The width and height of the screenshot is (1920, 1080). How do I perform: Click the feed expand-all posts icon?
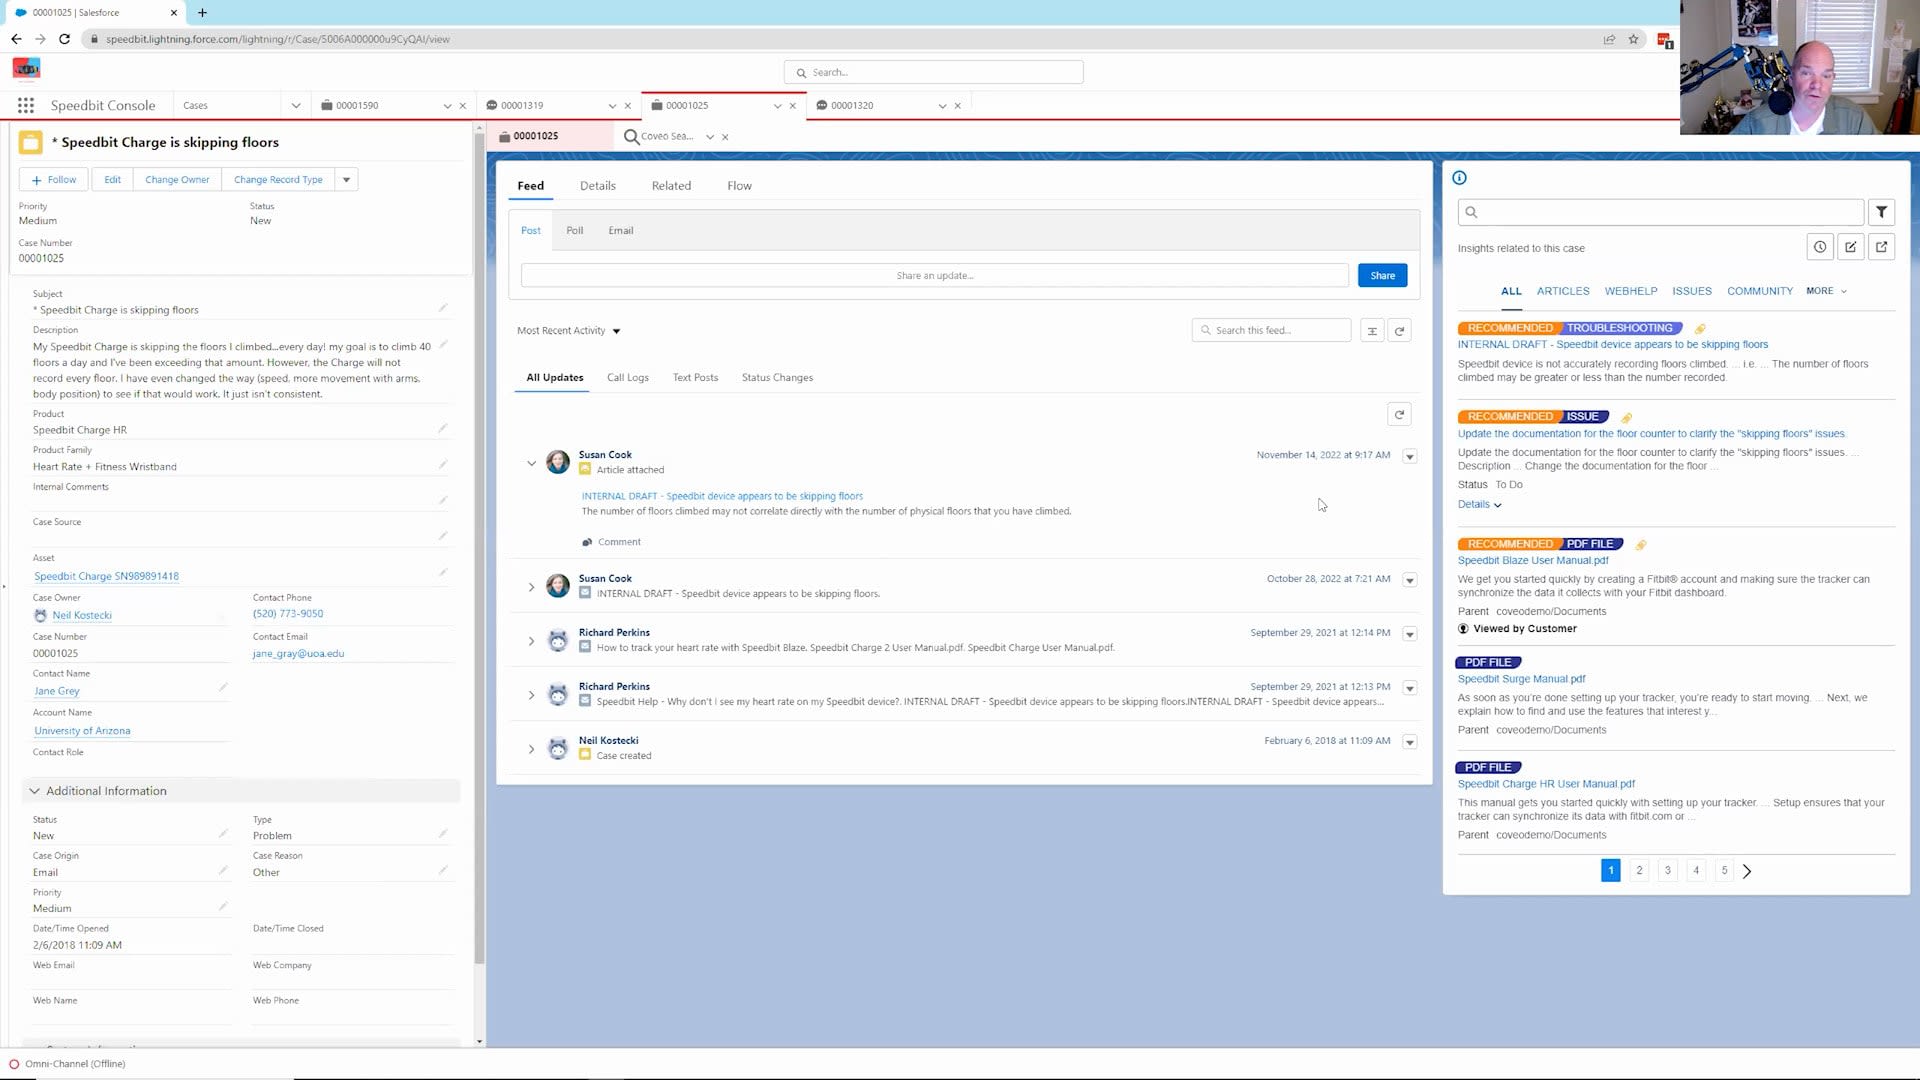pyautogui.click(x=1372, y=331)
